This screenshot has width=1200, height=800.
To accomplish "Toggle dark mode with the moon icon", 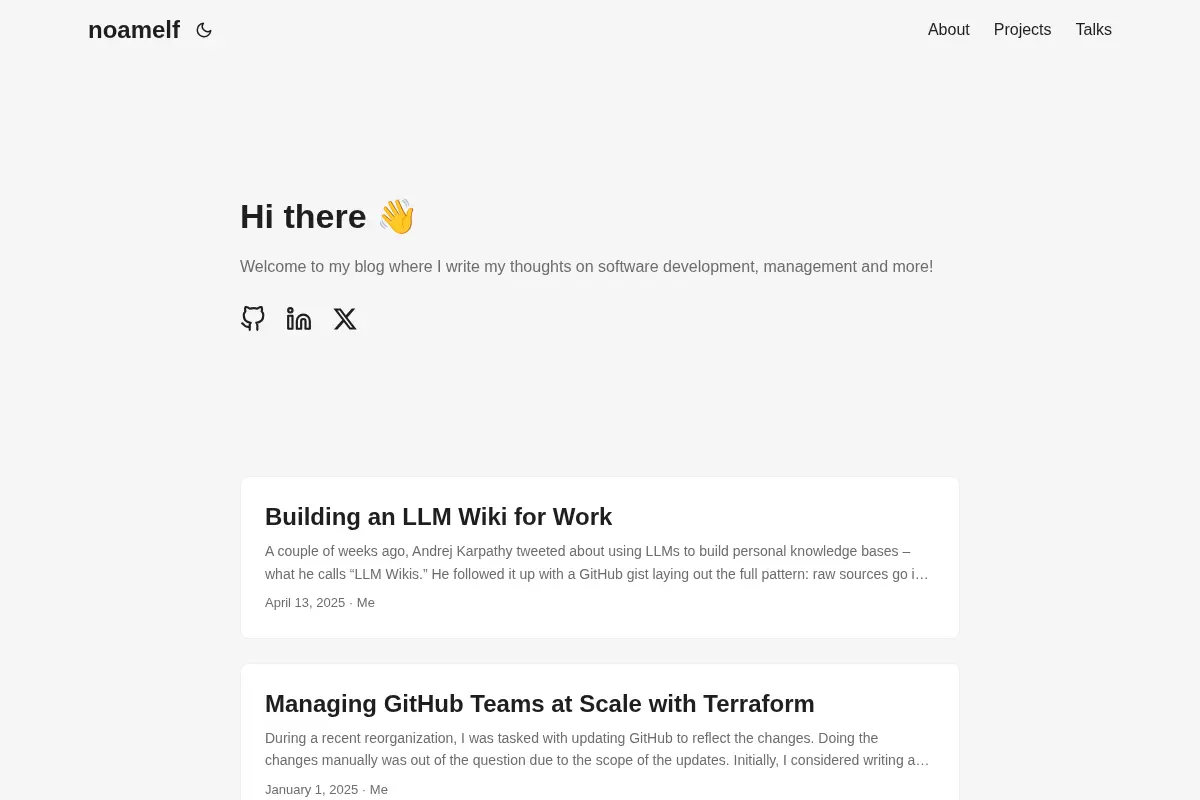I will point(204,30).
